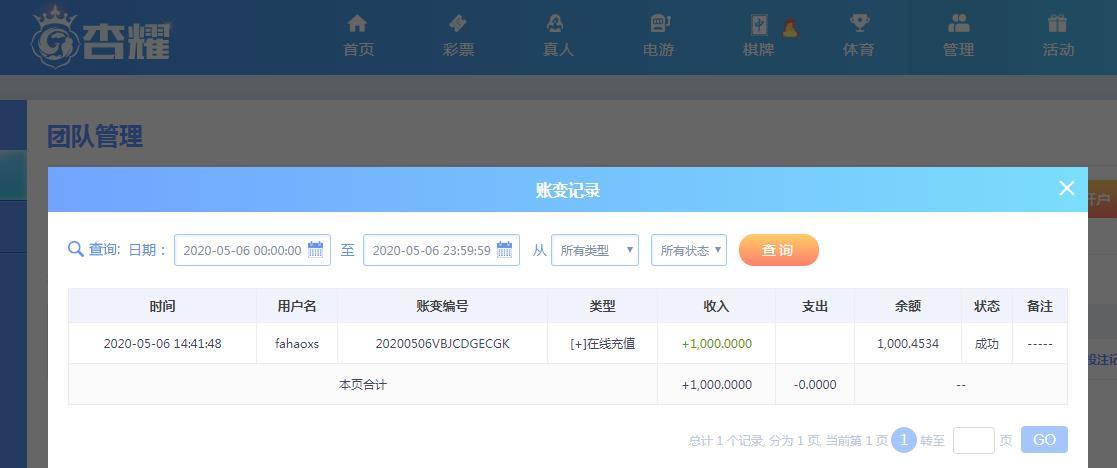Open the 真人 live dealer icon

[556, 24]
